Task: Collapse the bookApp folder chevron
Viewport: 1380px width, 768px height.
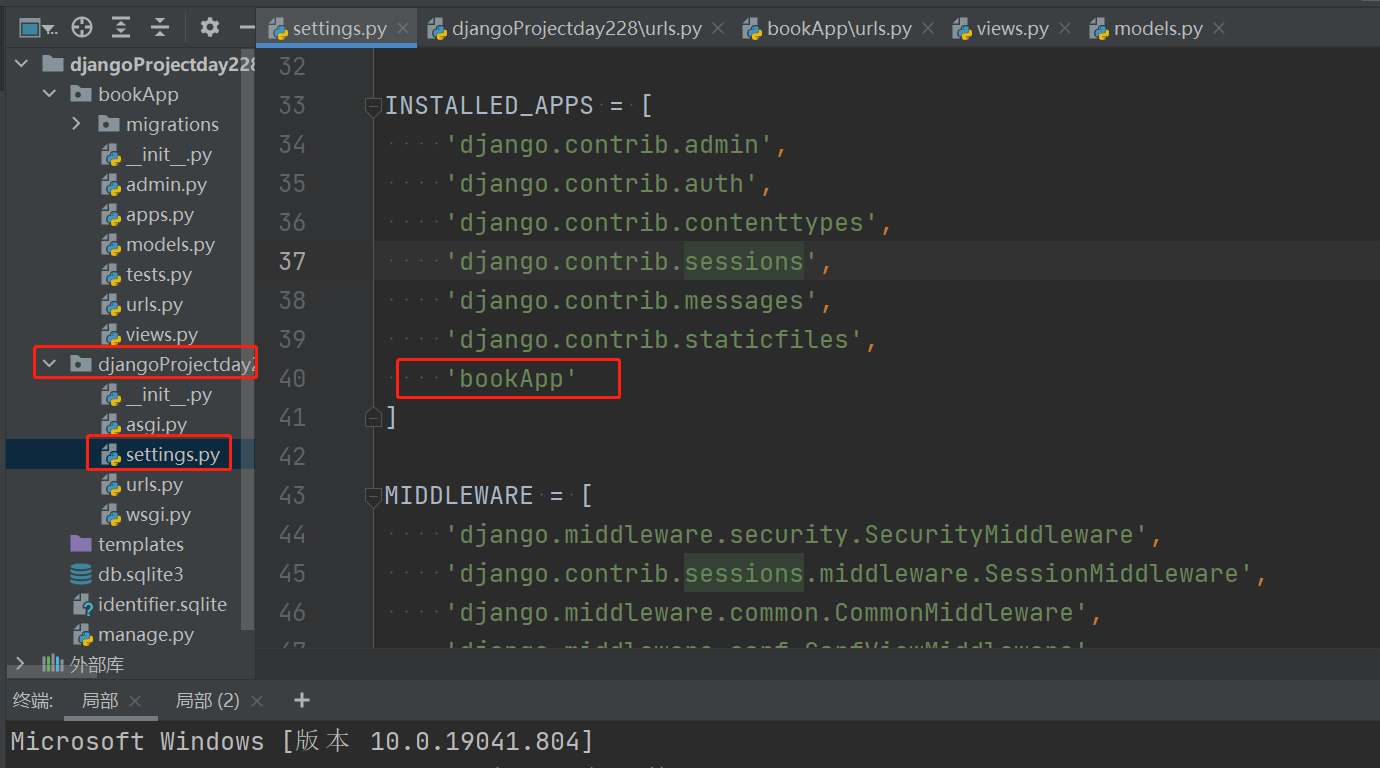Action: pyautogui.click(x=49, y=94)
